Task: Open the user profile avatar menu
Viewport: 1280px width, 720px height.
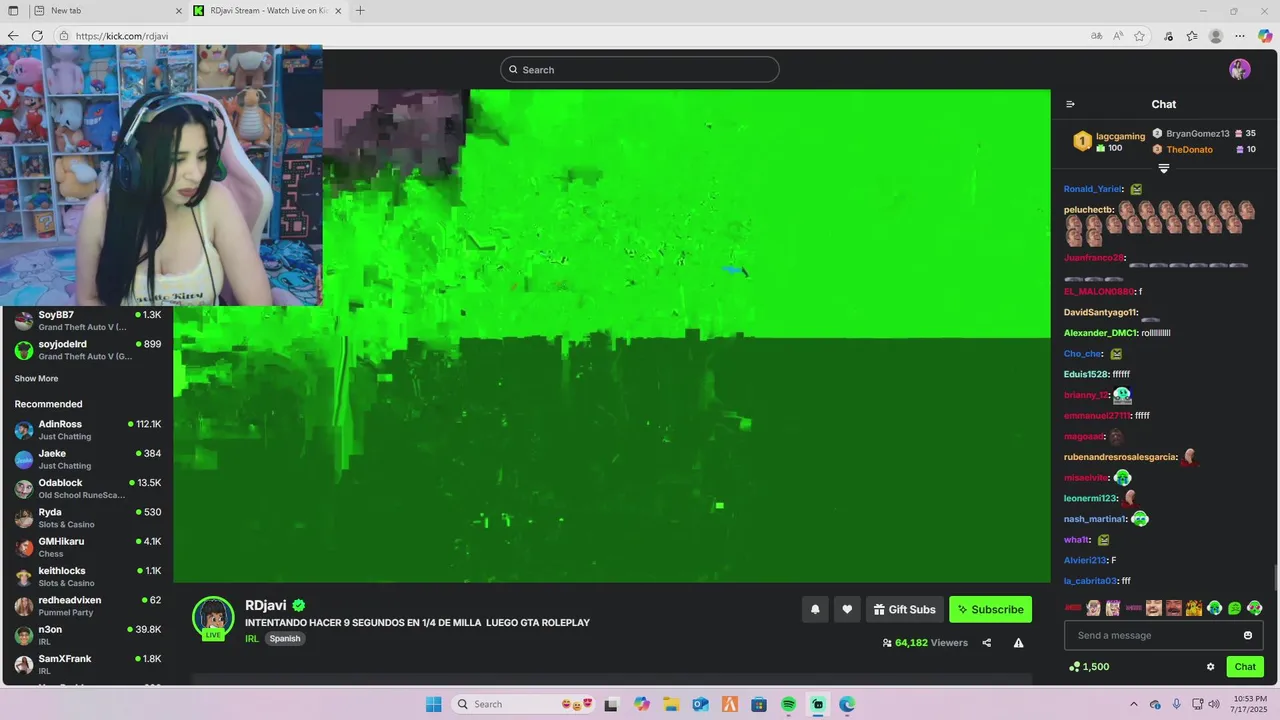Action: [1240, 69]
